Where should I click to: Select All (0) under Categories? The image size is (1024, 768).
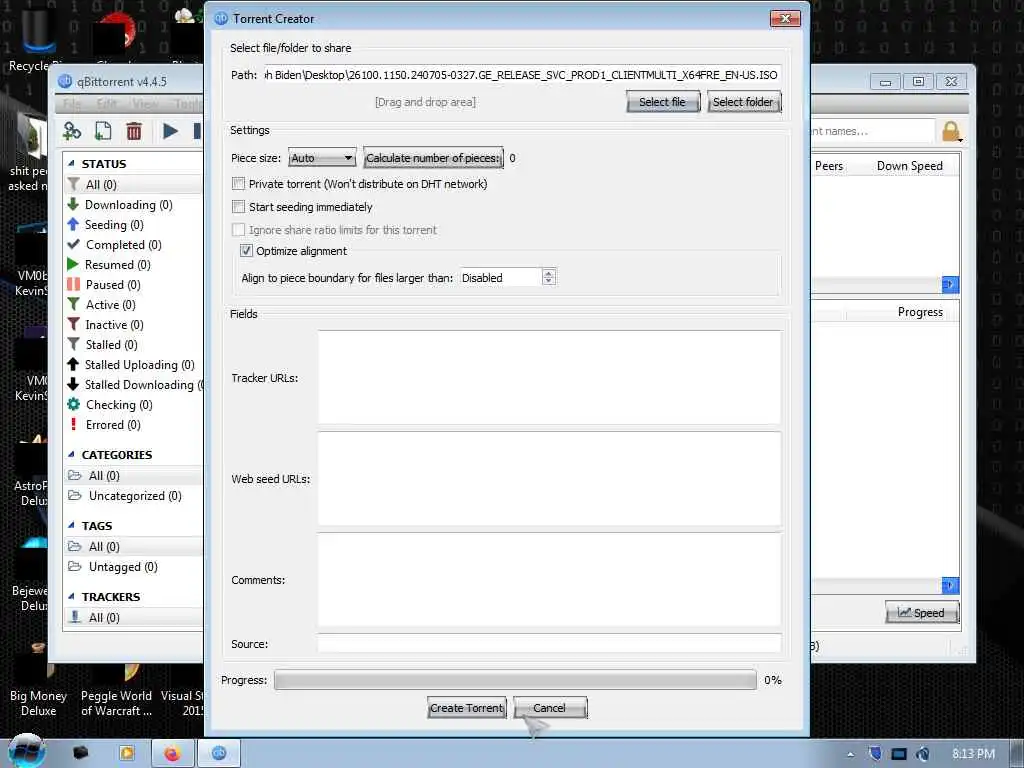tap(133, 475)
